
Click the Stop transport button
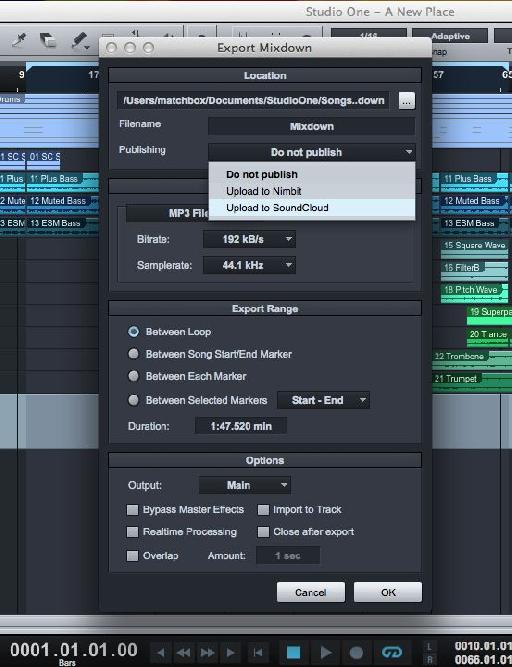click(x=293, y=652)
